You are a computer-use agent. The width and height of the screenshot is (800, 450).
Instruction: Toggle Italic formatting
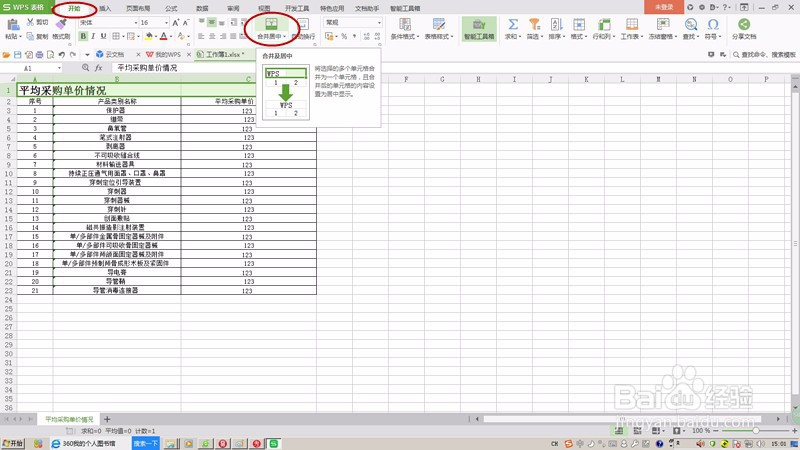click(x=93, y=36)
